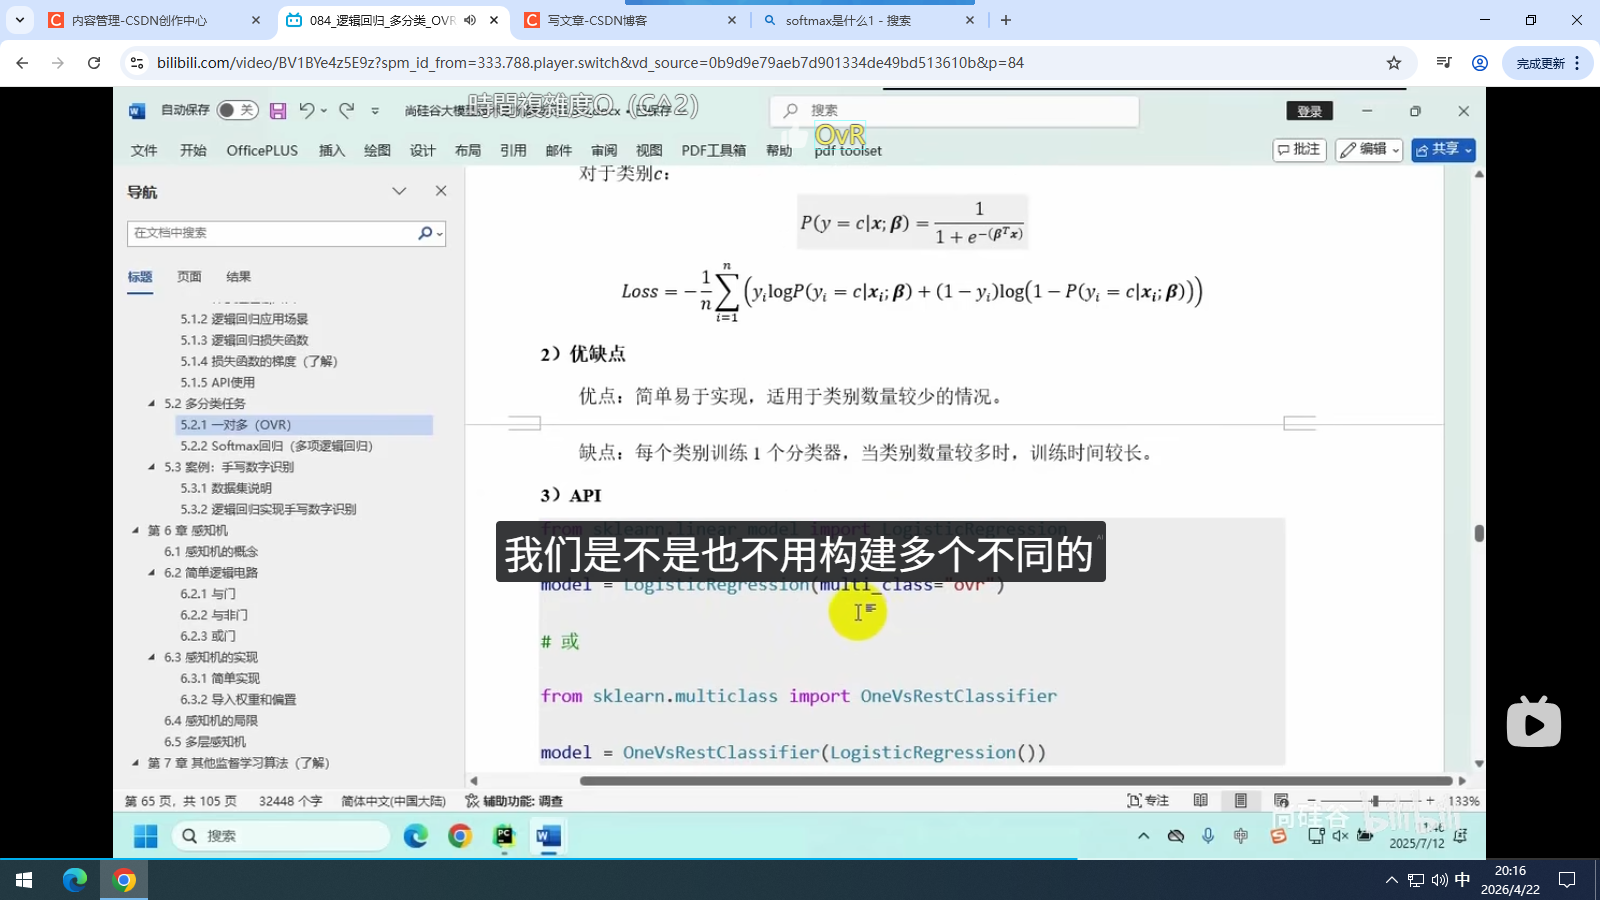The height and width of the screenshot is (900, 1600).
Task: Click the undo arrow icon
Action: [307, 110]
